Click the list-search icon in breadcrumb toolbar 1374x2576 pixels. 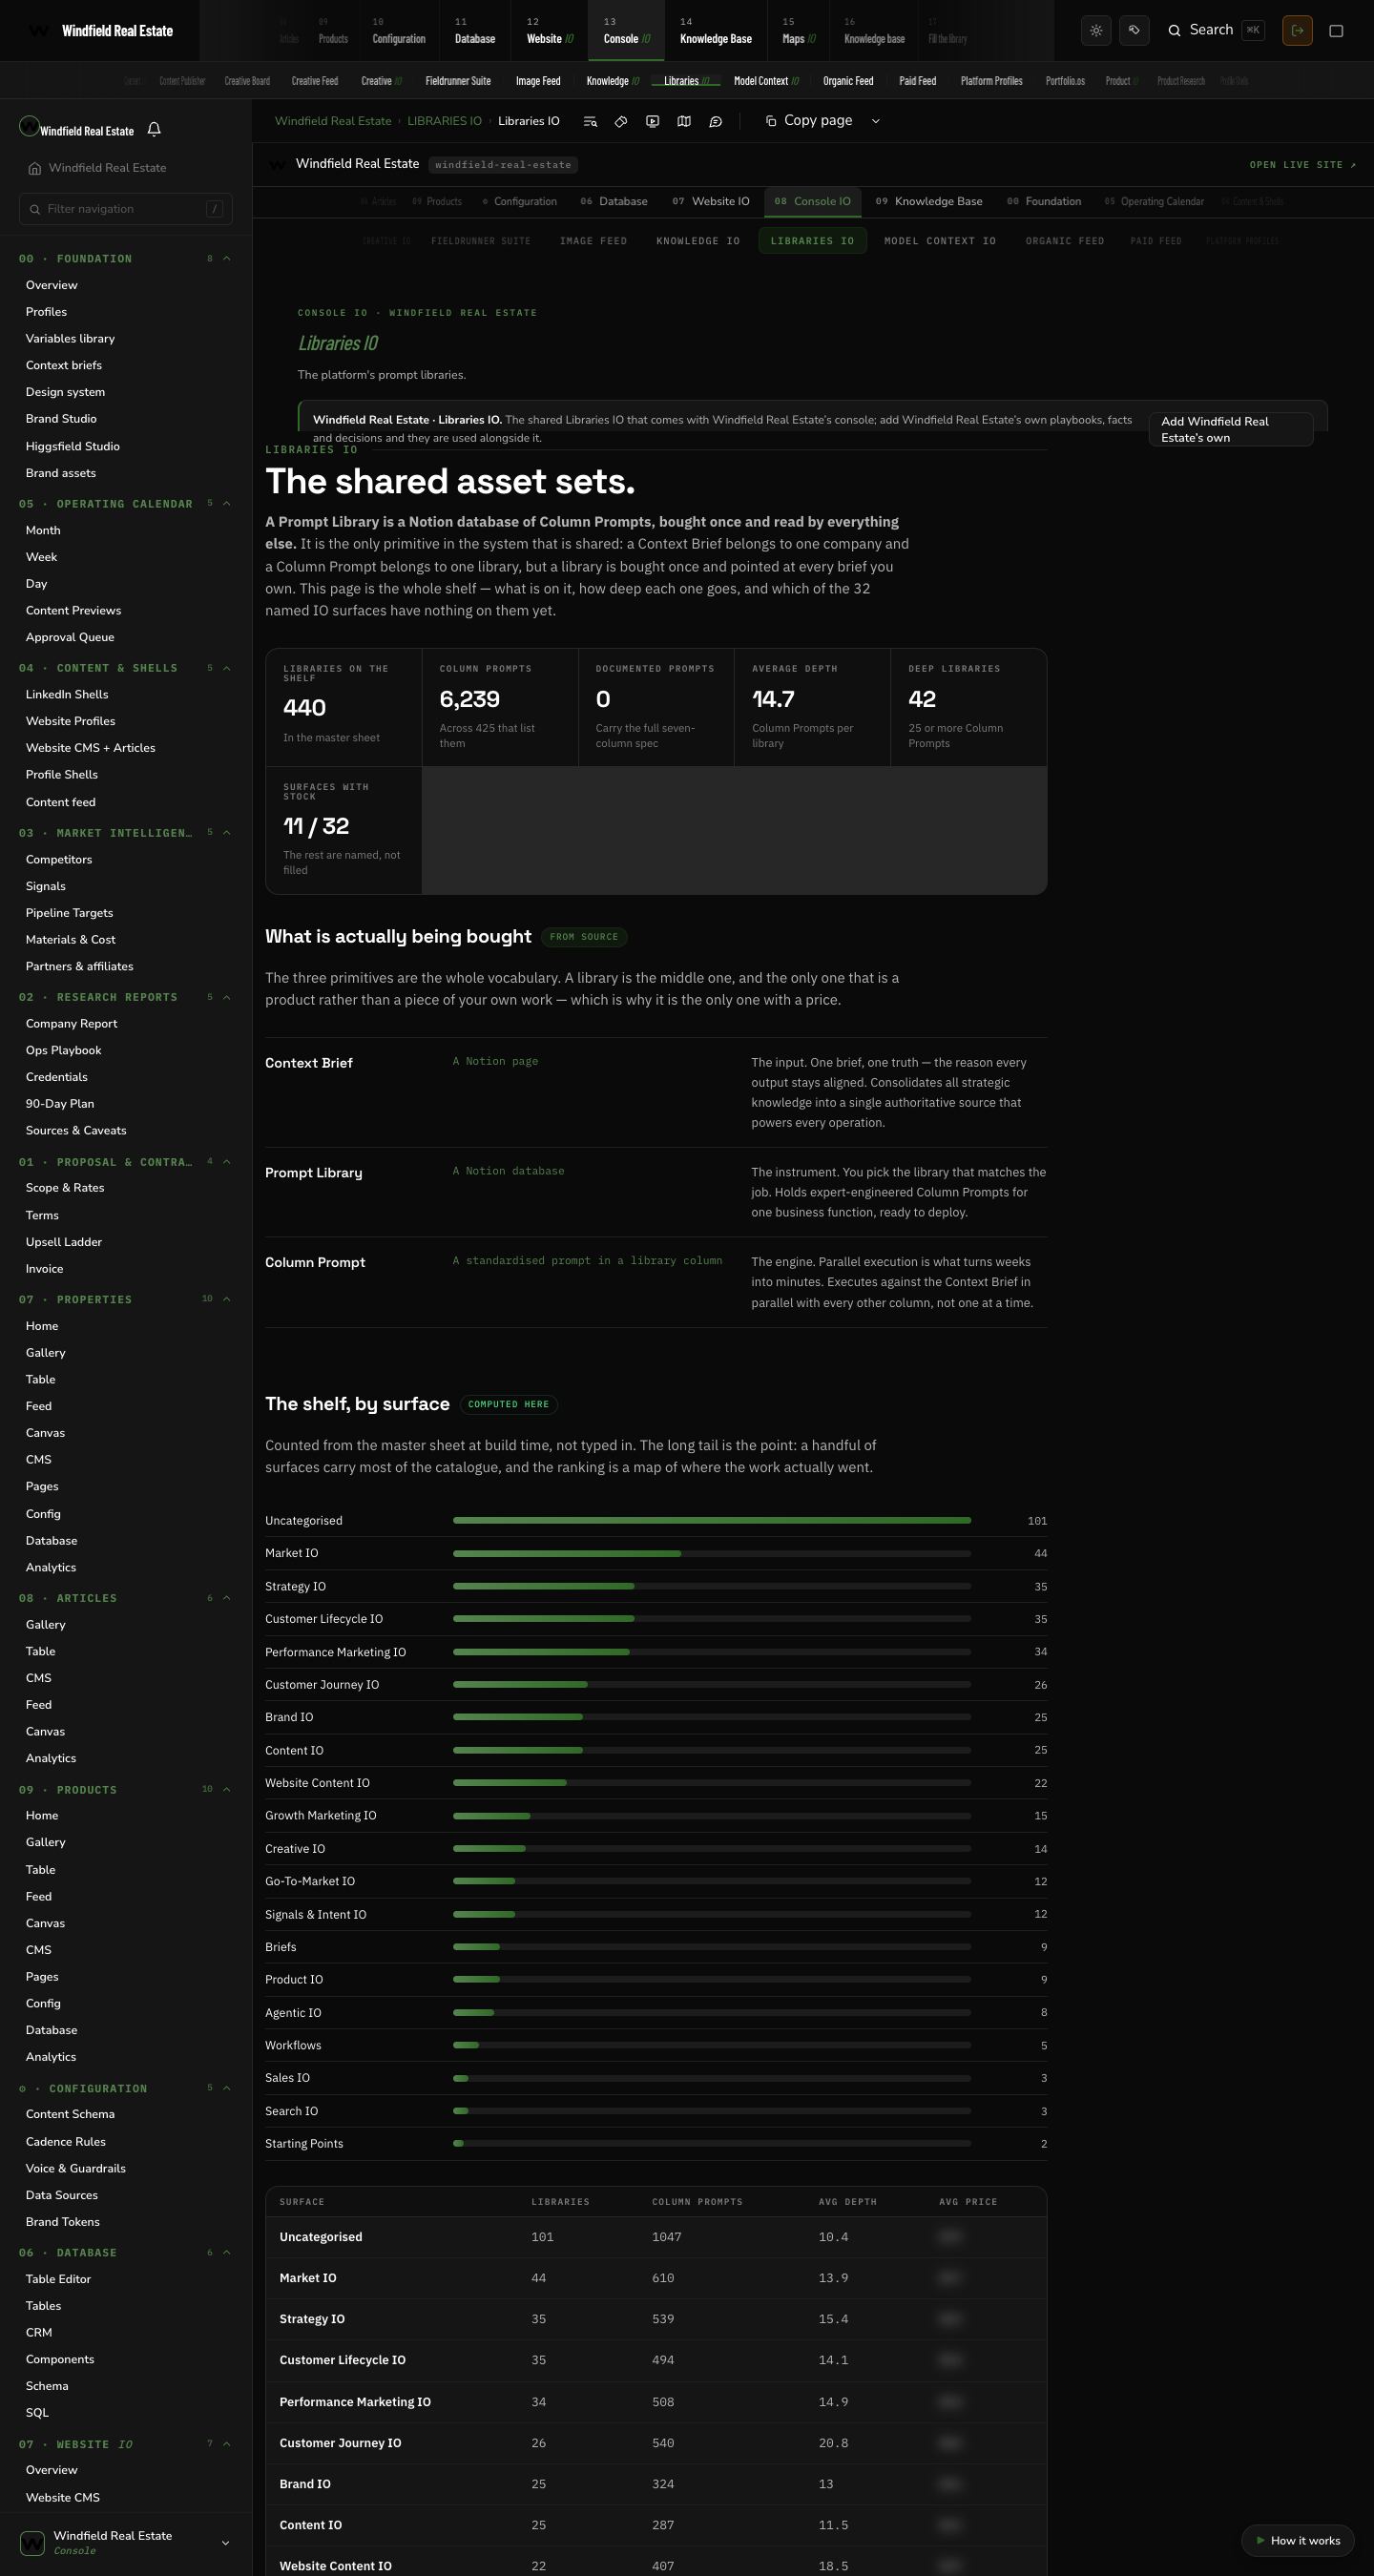click(590, 121)
